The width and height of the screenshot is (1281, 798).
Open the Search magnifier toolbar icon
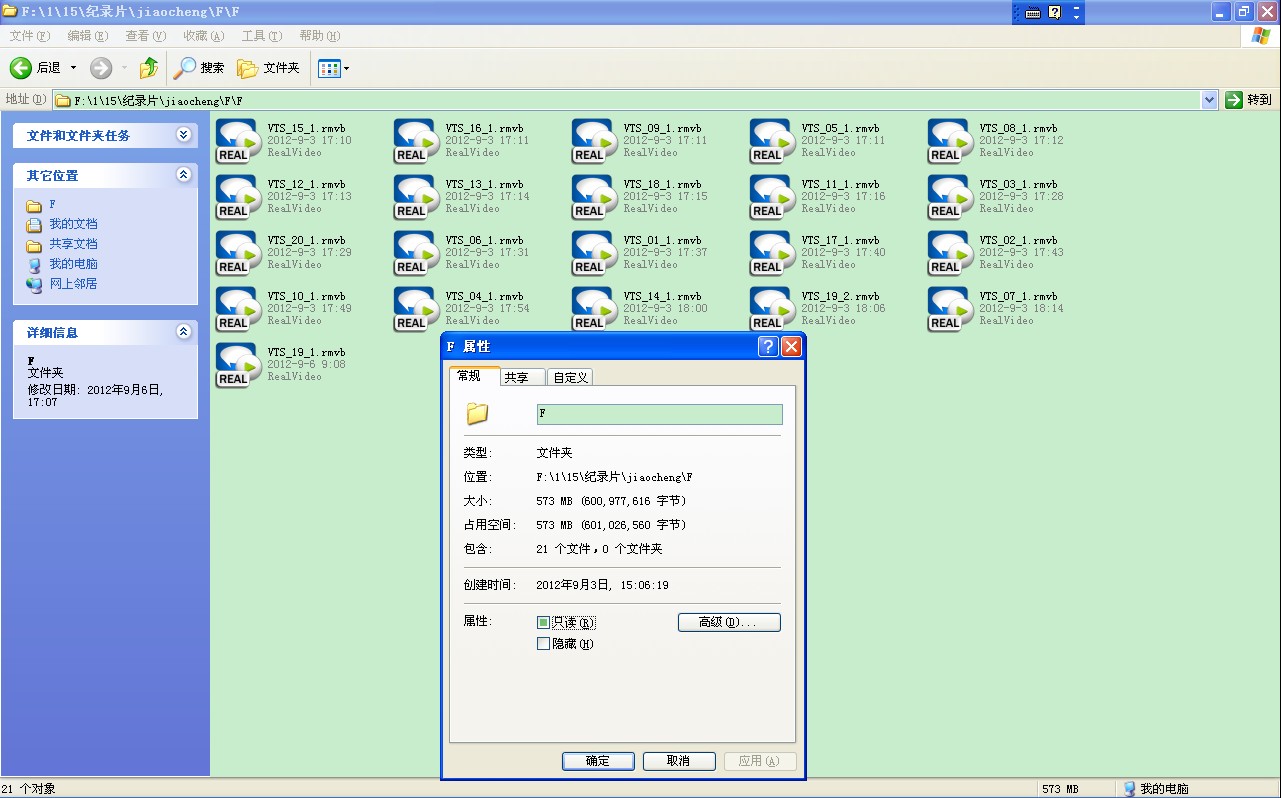pos(185,68)
